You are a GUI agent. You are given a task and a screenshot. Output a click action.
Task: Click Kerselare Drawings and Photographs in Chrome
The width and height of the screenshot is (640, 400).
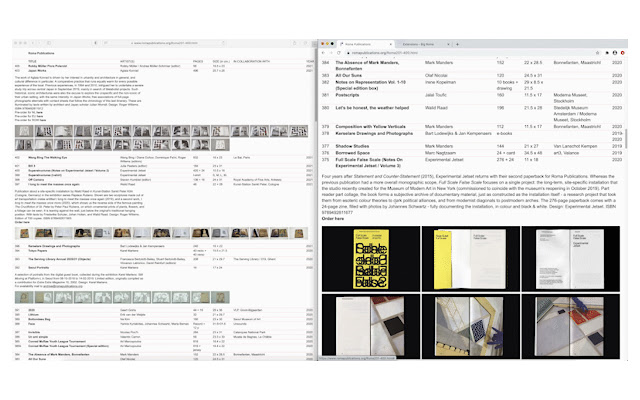[374, 133]
